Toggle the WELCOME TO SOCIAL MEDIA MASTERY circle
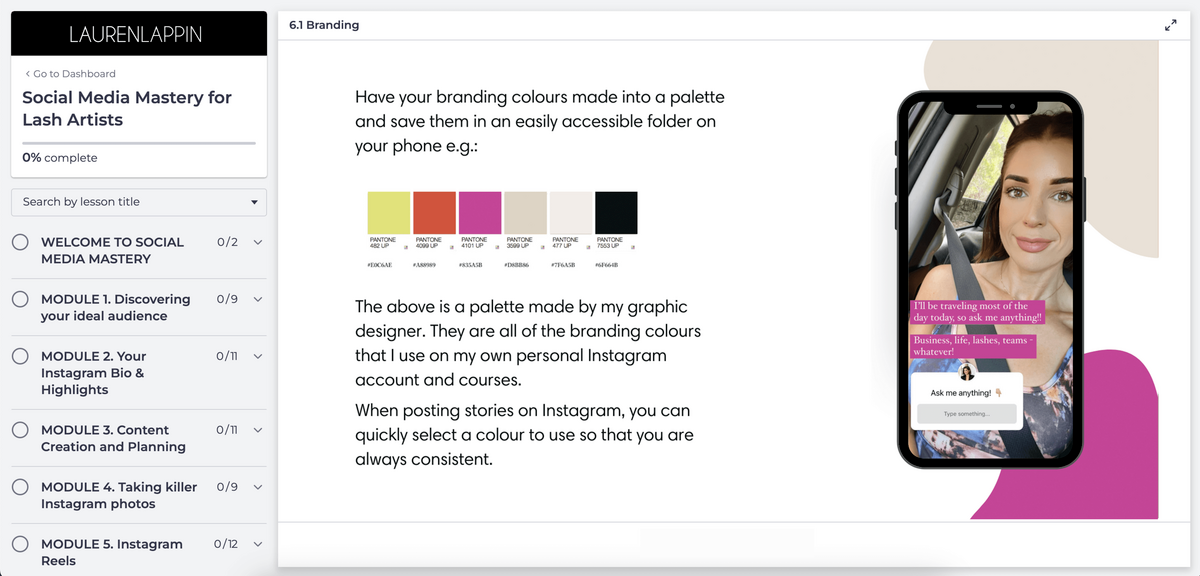Screen dimensions: 1200x576 point(20,242)
